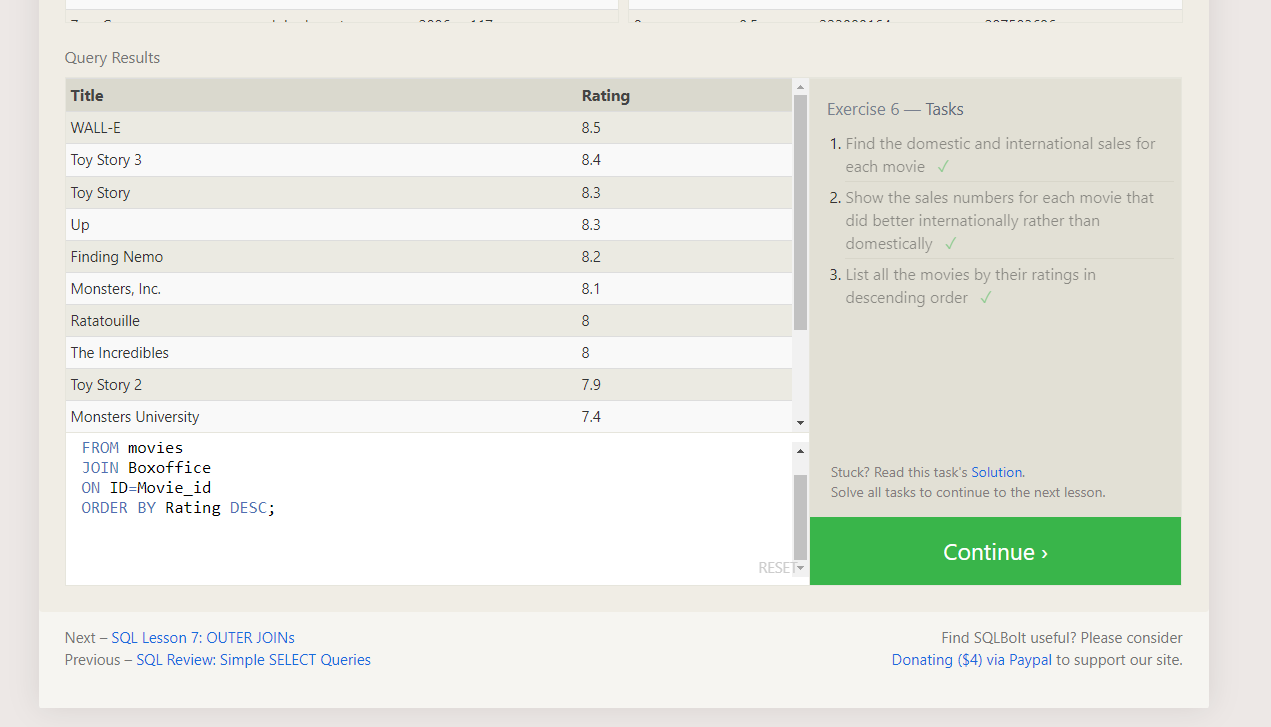Follow the Donating ($4) via Paypal link
The height and width of the screenshot is (727, 1271).
[x=972, y=660]
